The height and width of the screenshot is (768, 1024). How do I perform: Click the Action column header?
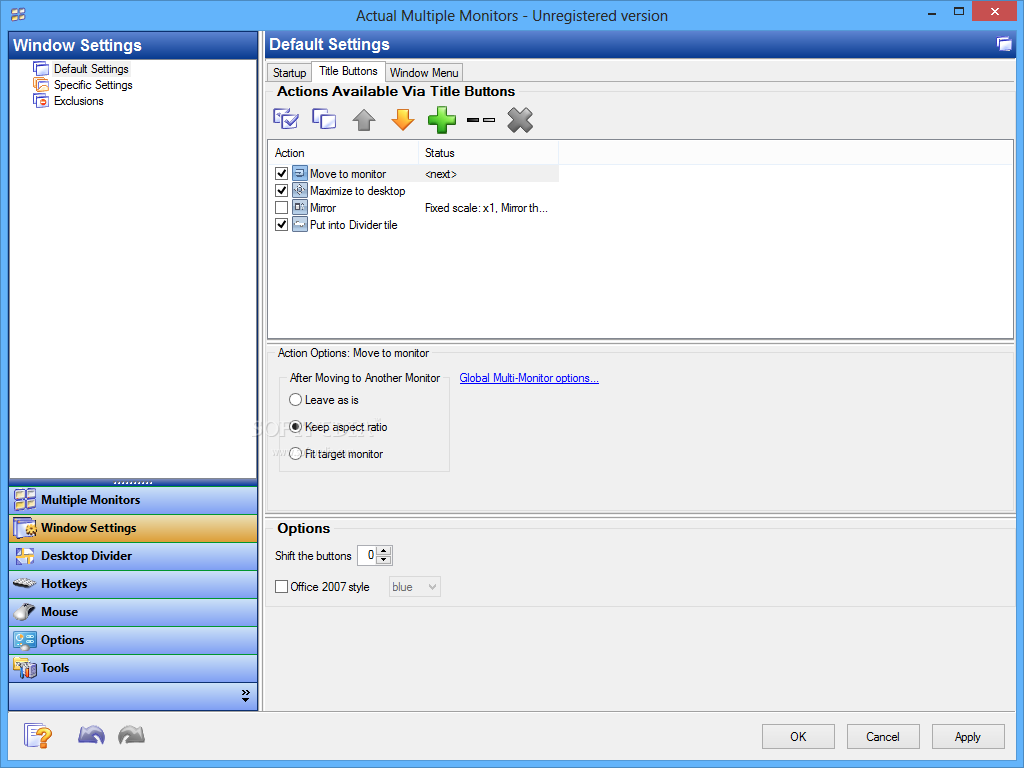(x=344, y=153)
